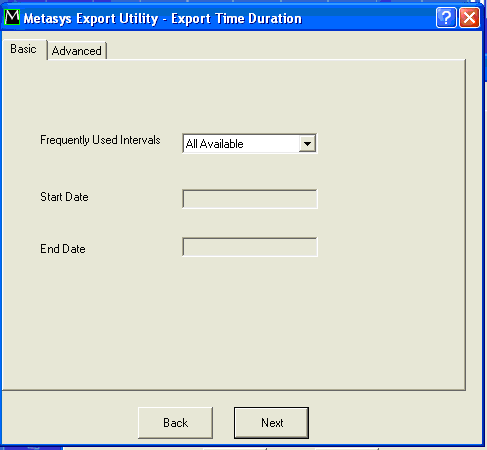The height and width of the screenshot is (450, 487).
Task: Click the Start Date label
Action: point(64,197)
